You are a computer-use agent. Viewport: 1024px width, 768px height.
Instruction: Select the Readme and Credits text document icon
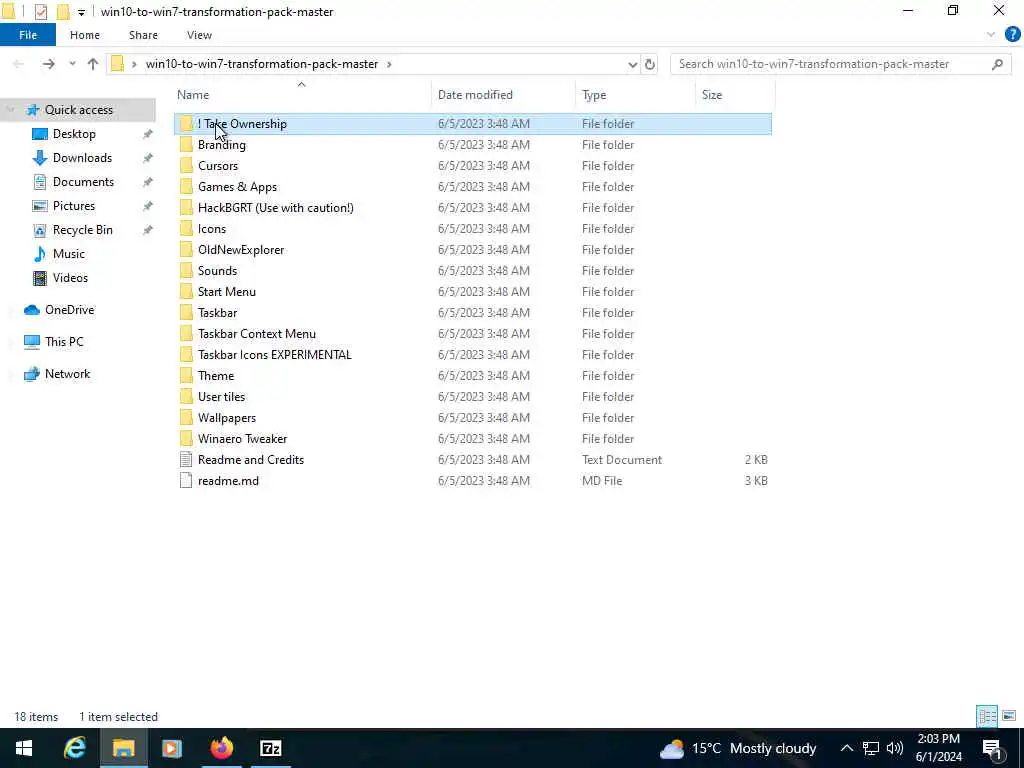pyautogui.click(x=186, y=459)
